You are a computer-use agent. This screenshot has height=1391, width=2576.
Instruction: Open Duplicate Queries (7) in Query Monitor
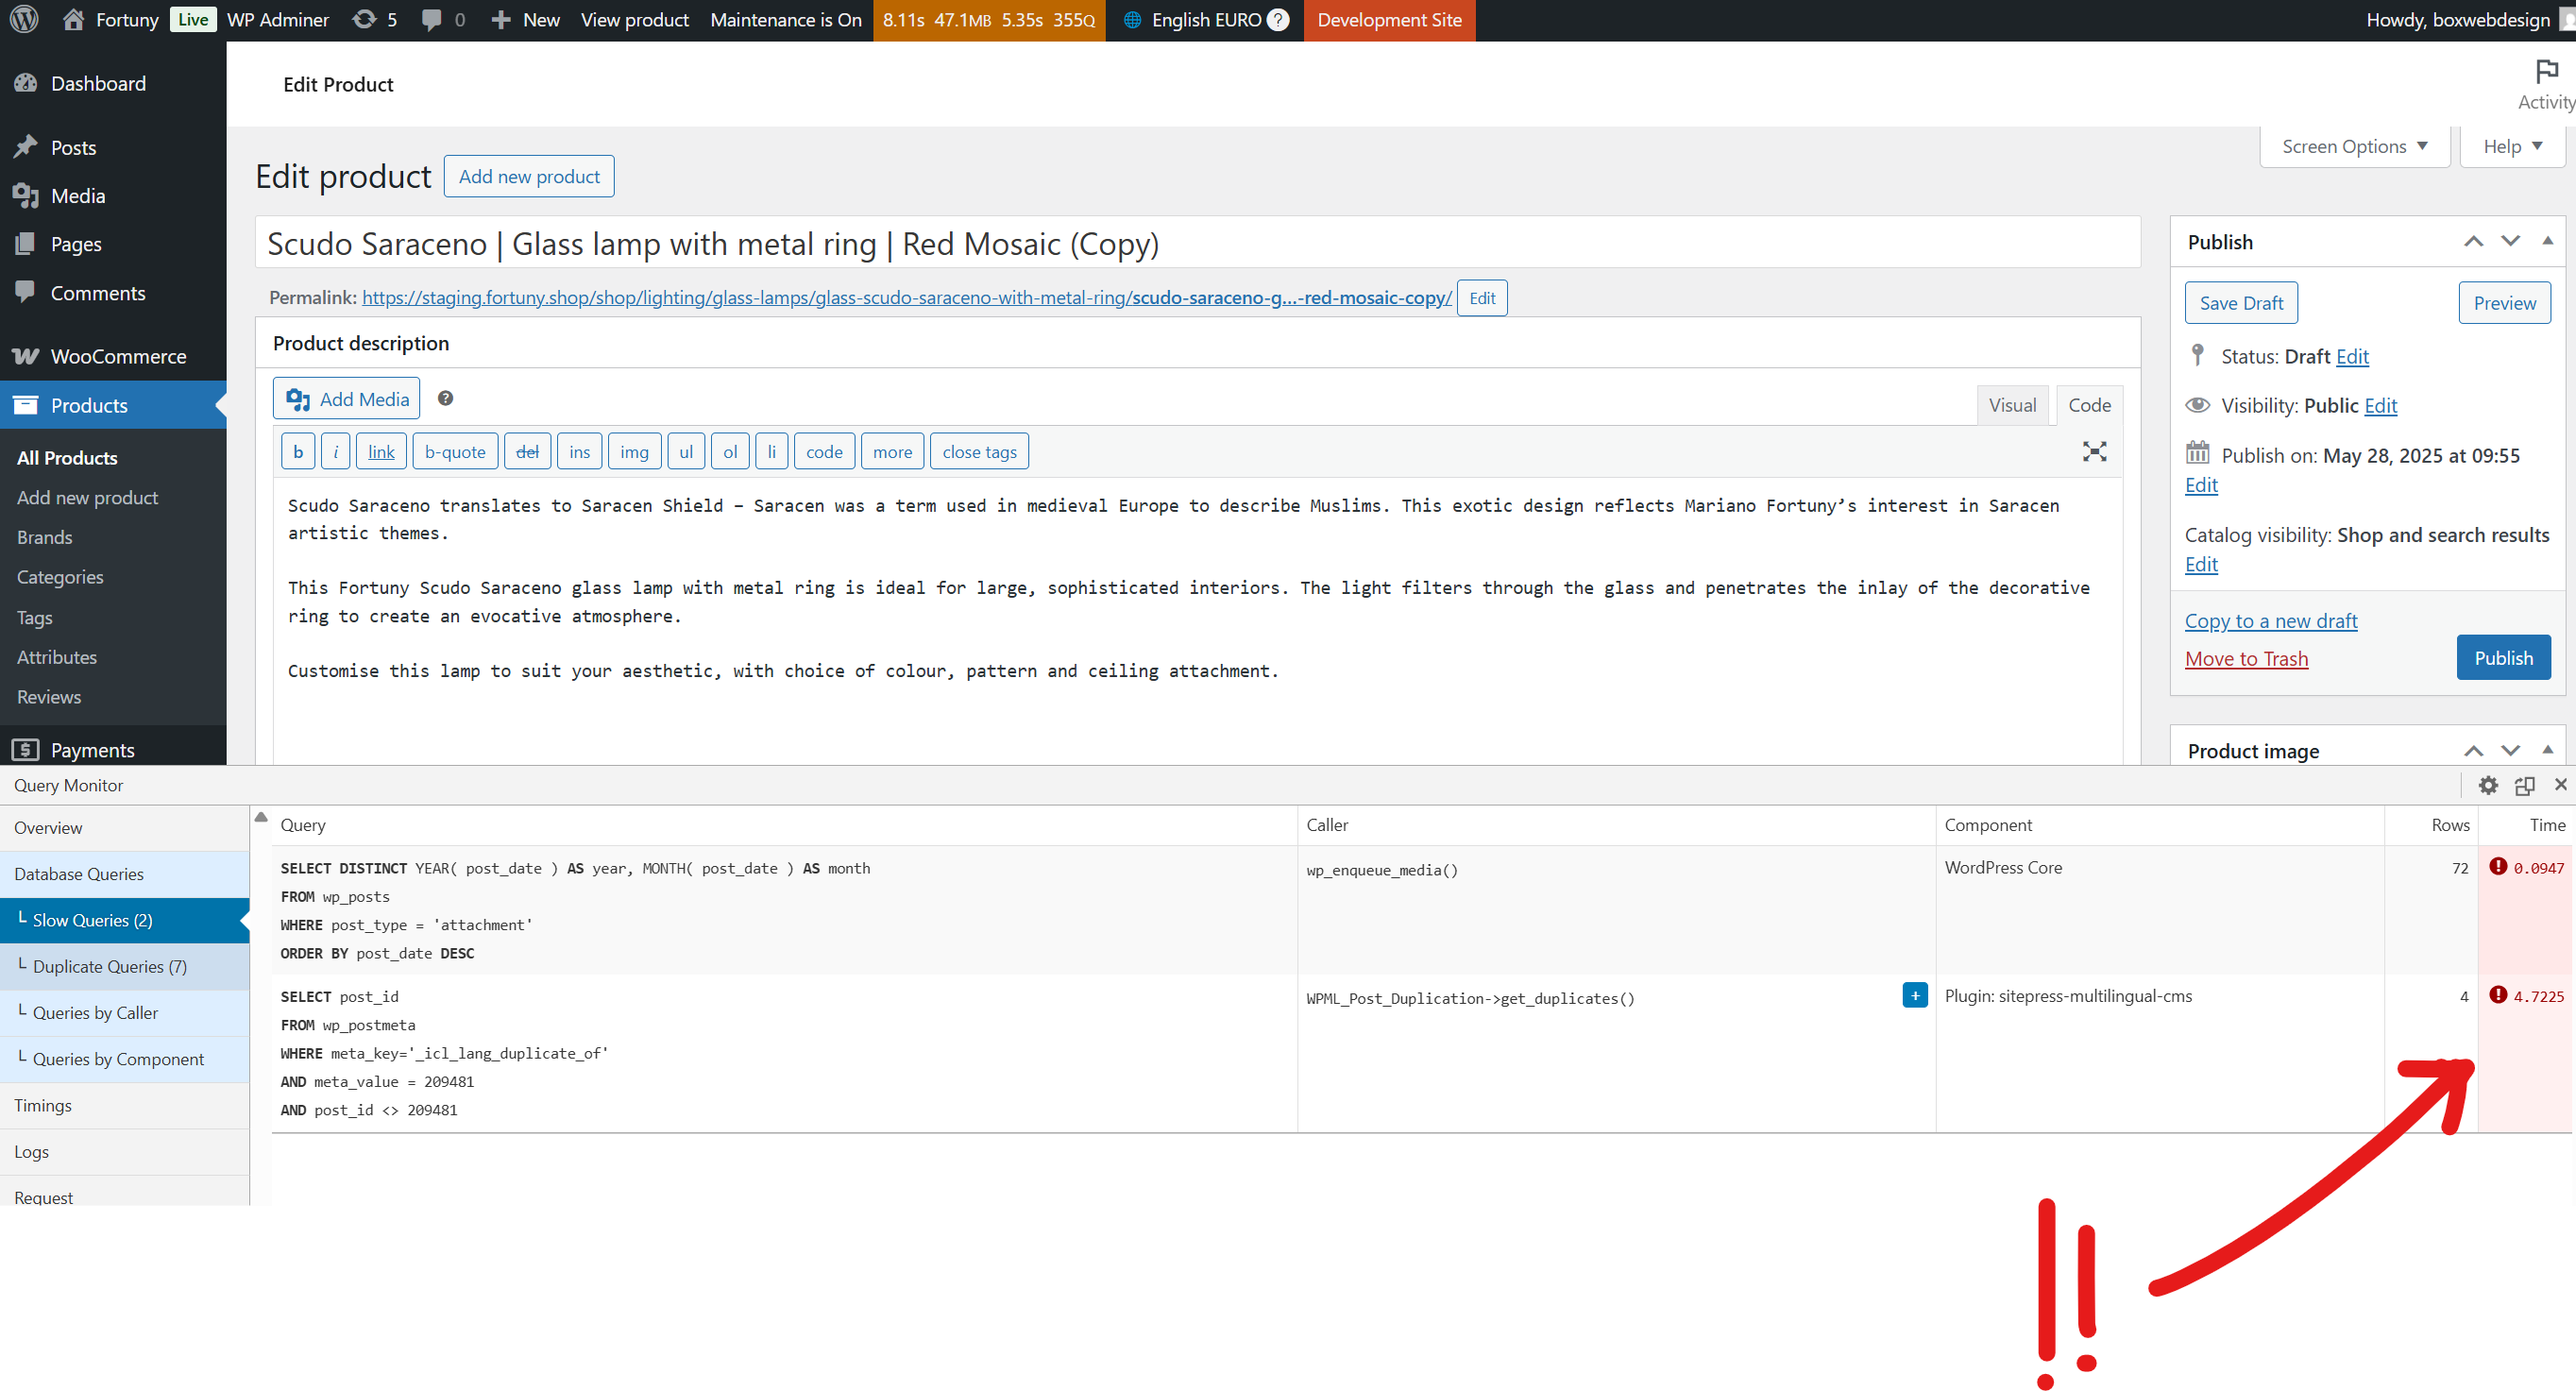coord(110,966)
